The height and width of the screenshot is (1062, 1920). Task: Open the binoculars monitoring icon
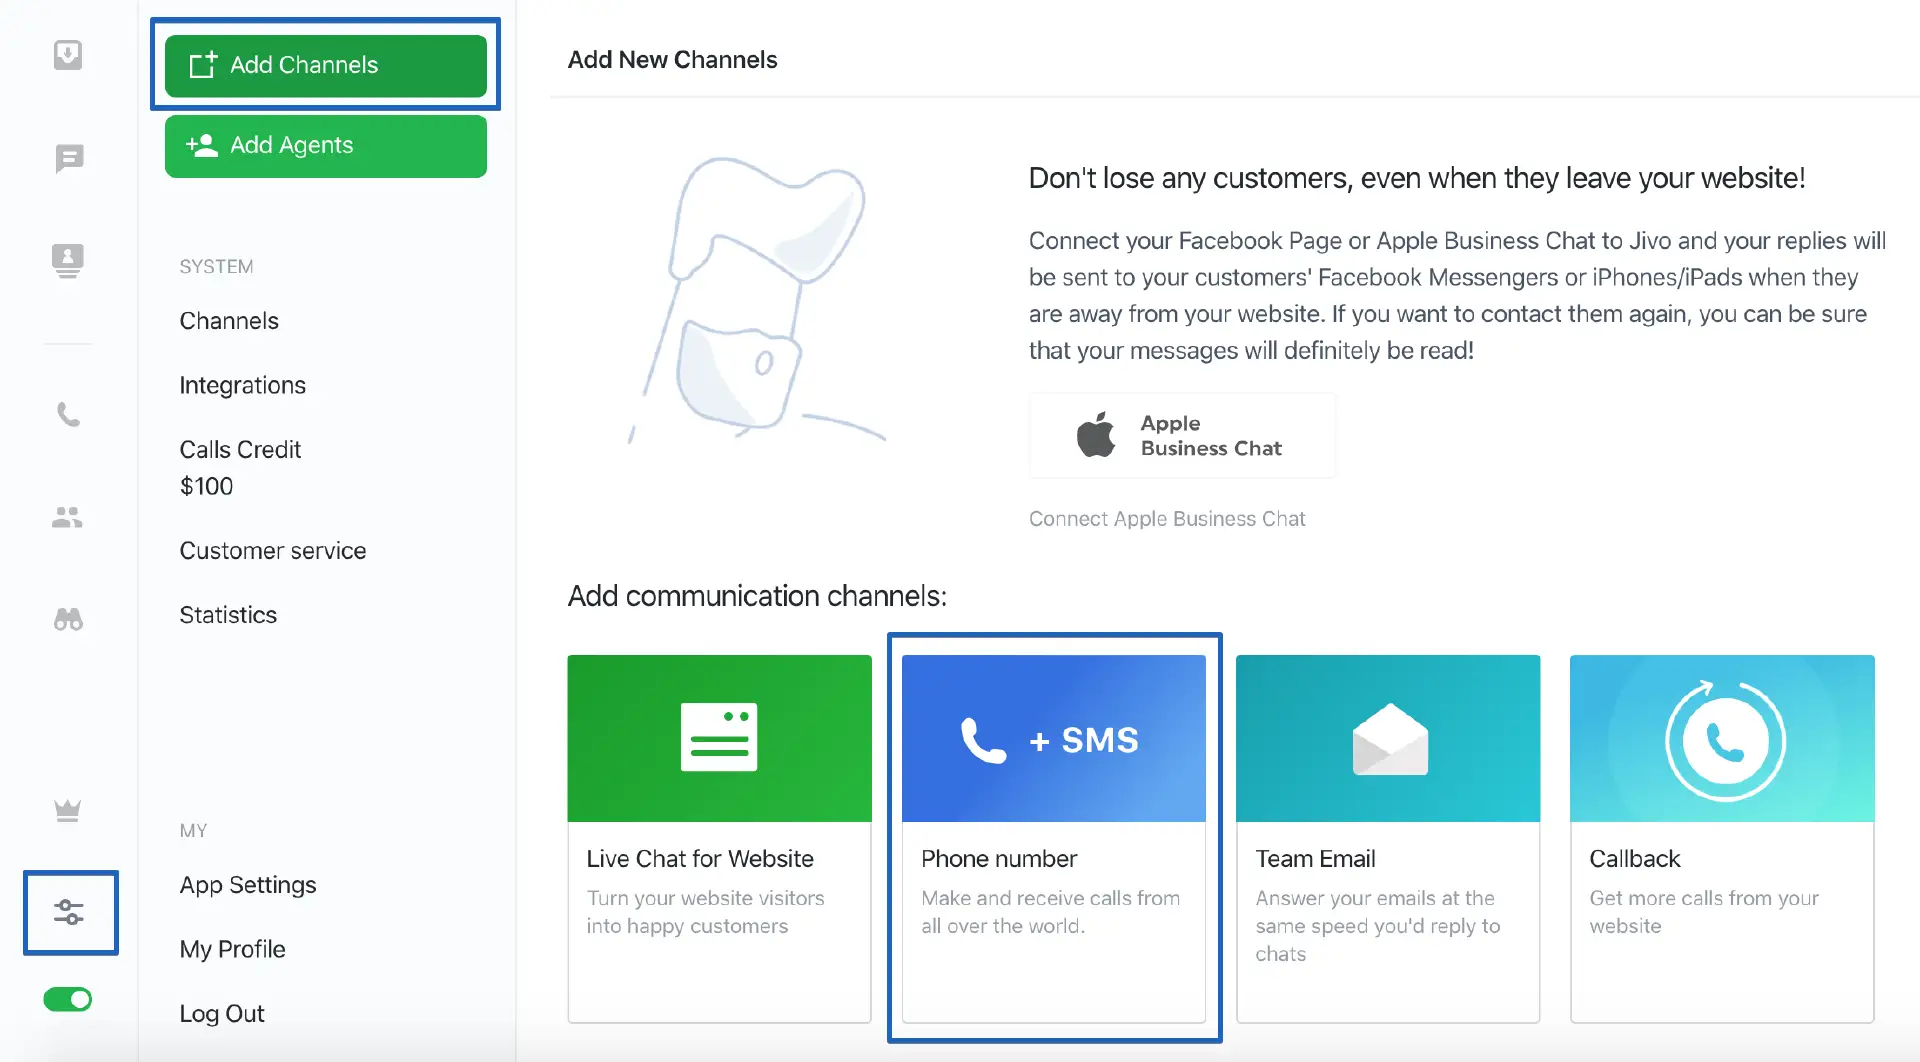tap(68, 619)
